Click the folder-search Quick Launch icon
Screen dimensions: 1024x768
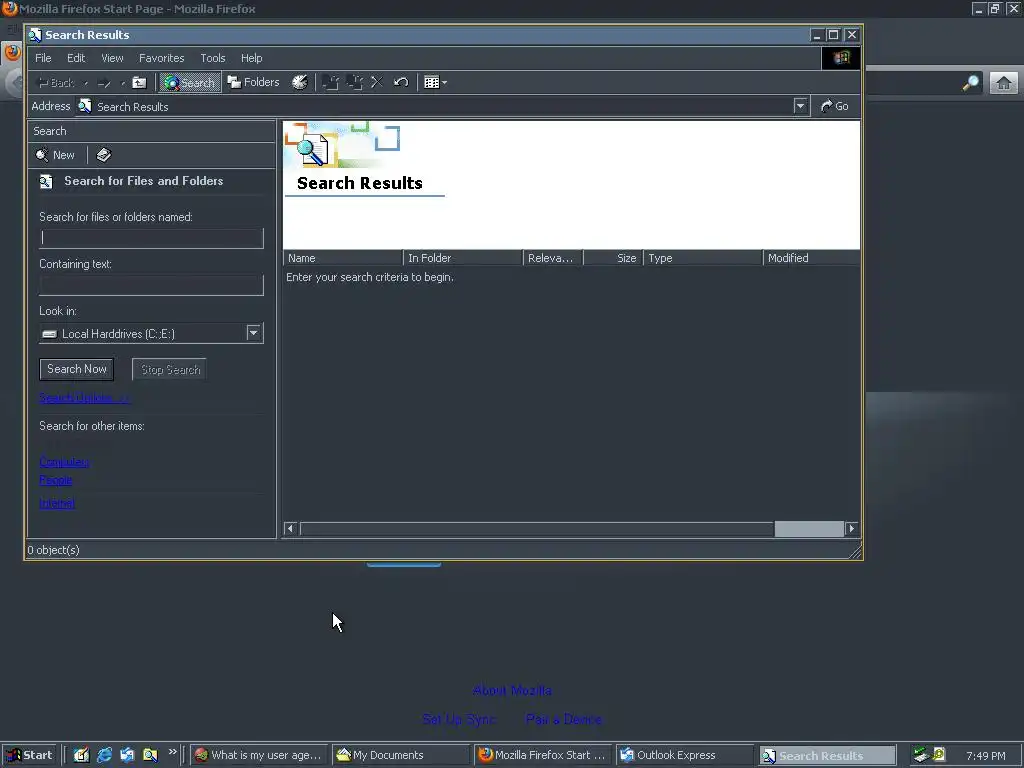point(150,755)
